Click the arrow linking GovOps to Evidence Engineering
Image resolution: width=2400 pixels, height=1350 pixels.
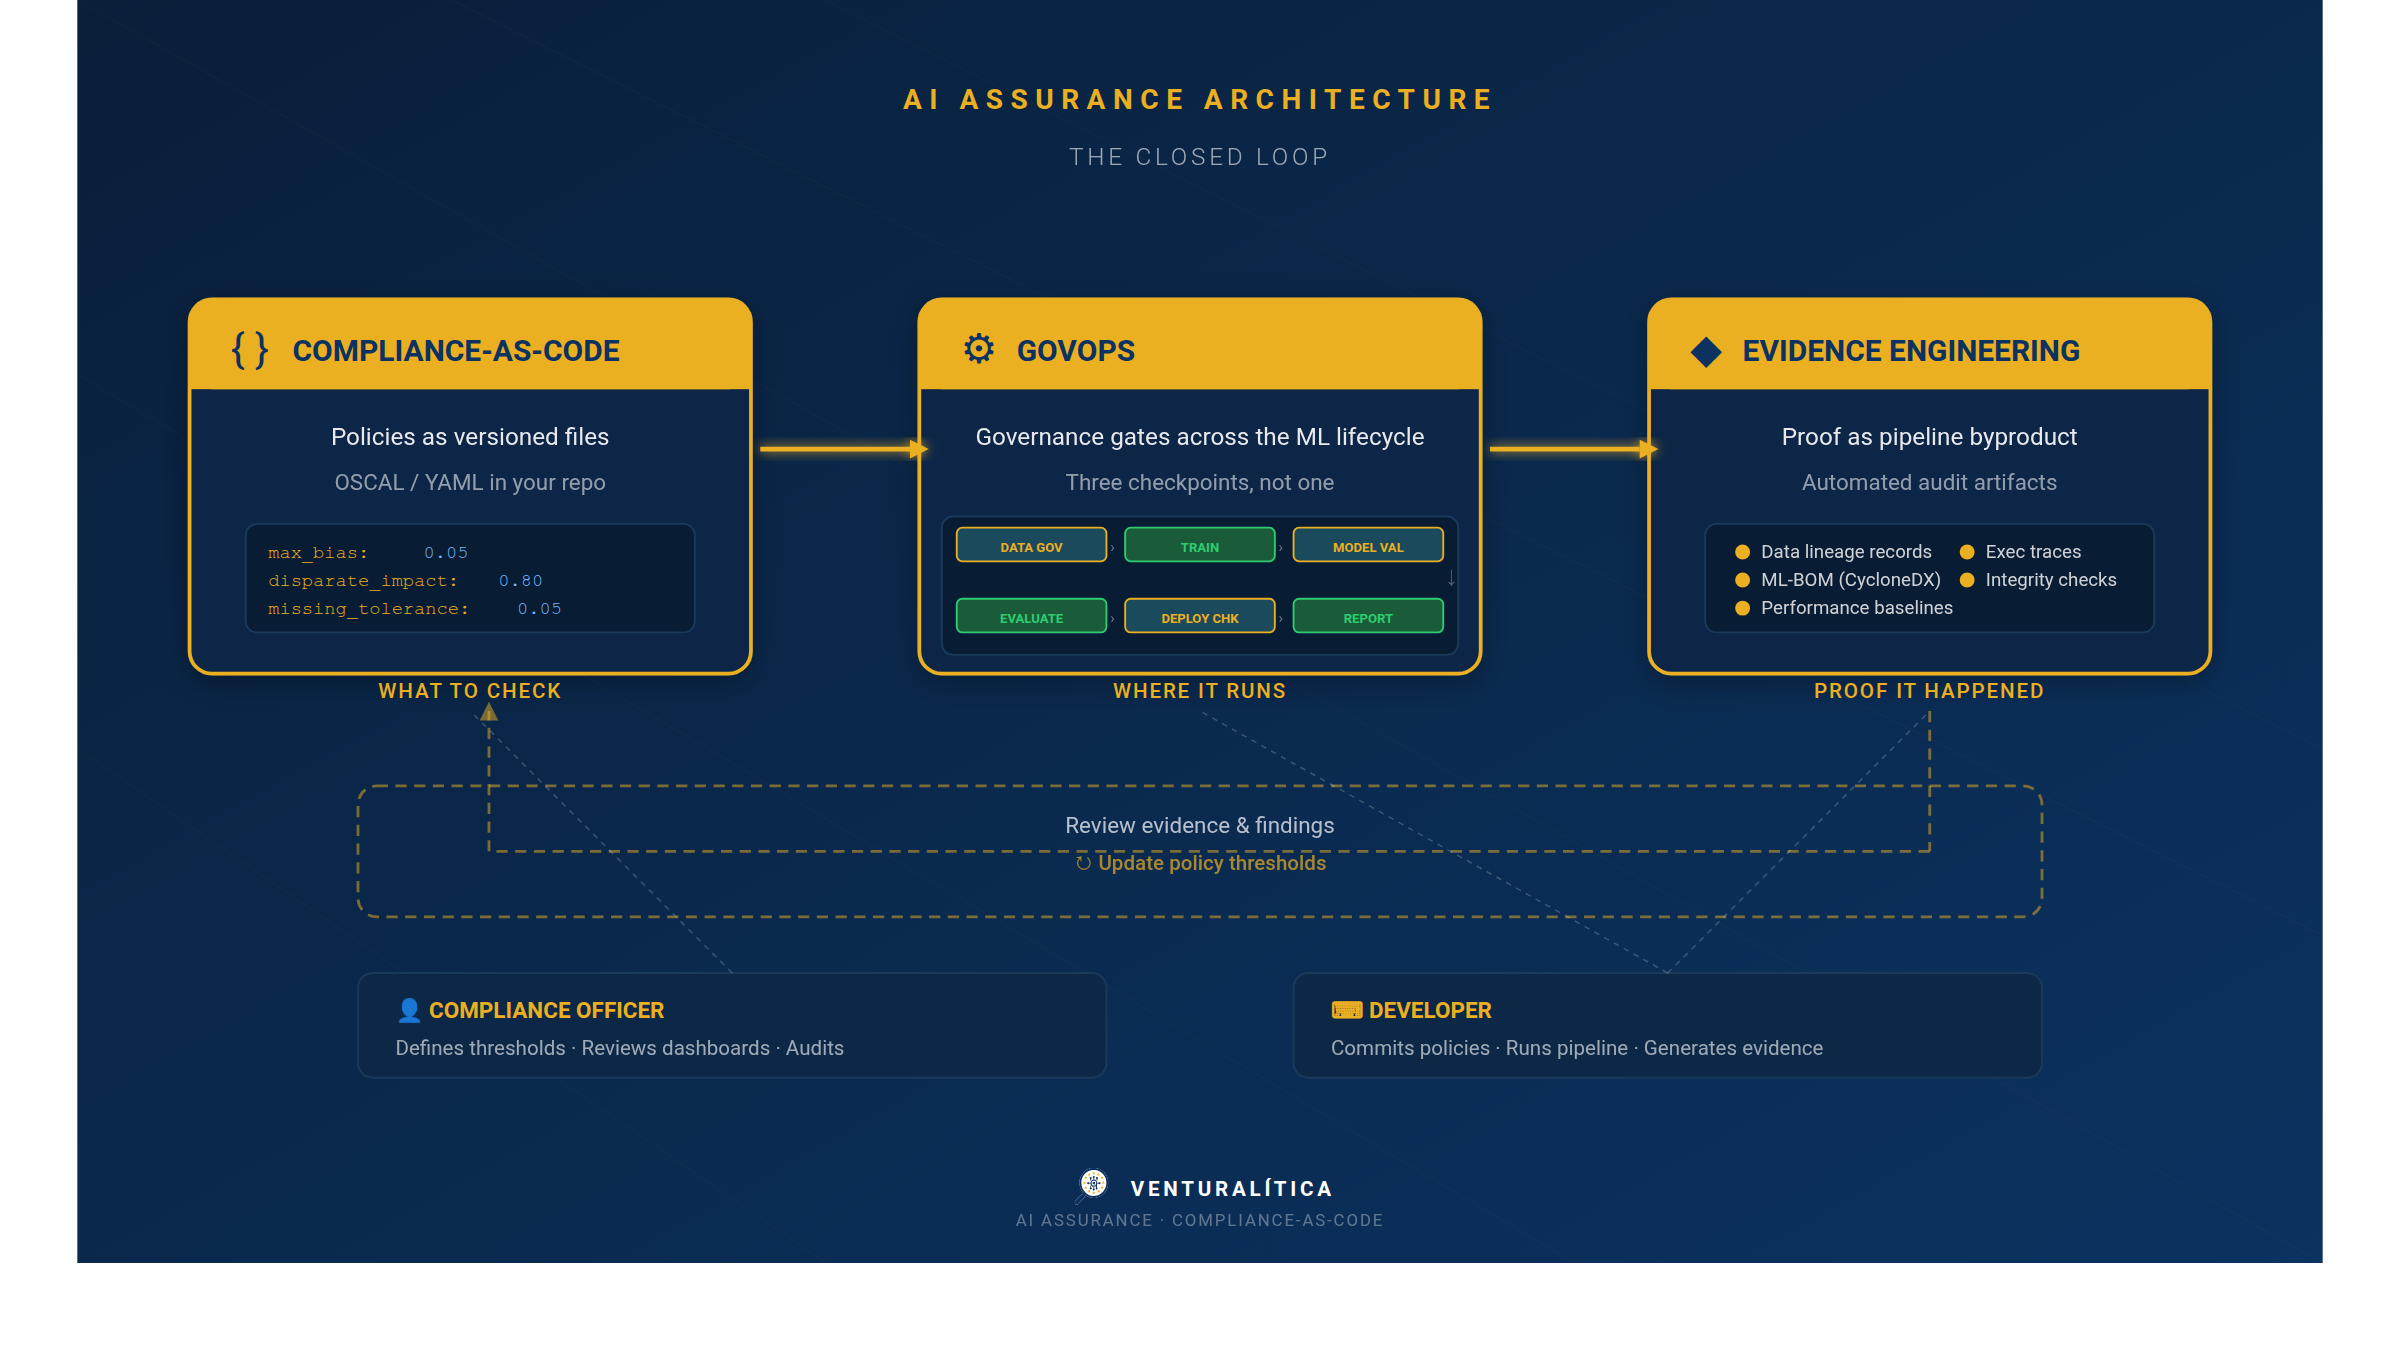(x=1570, y=448)
